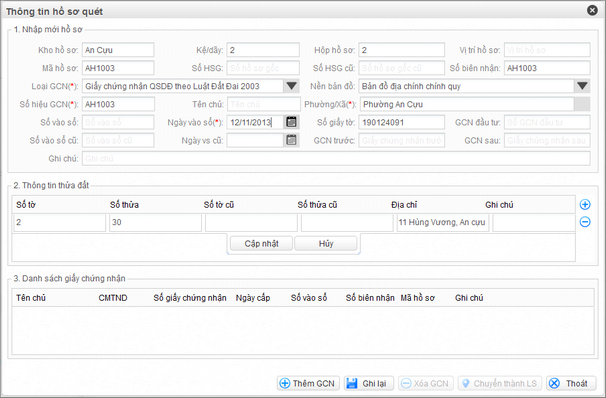Open the Ngày vào sổ calendar picker

pyautogui.click(x=291, y=122)
